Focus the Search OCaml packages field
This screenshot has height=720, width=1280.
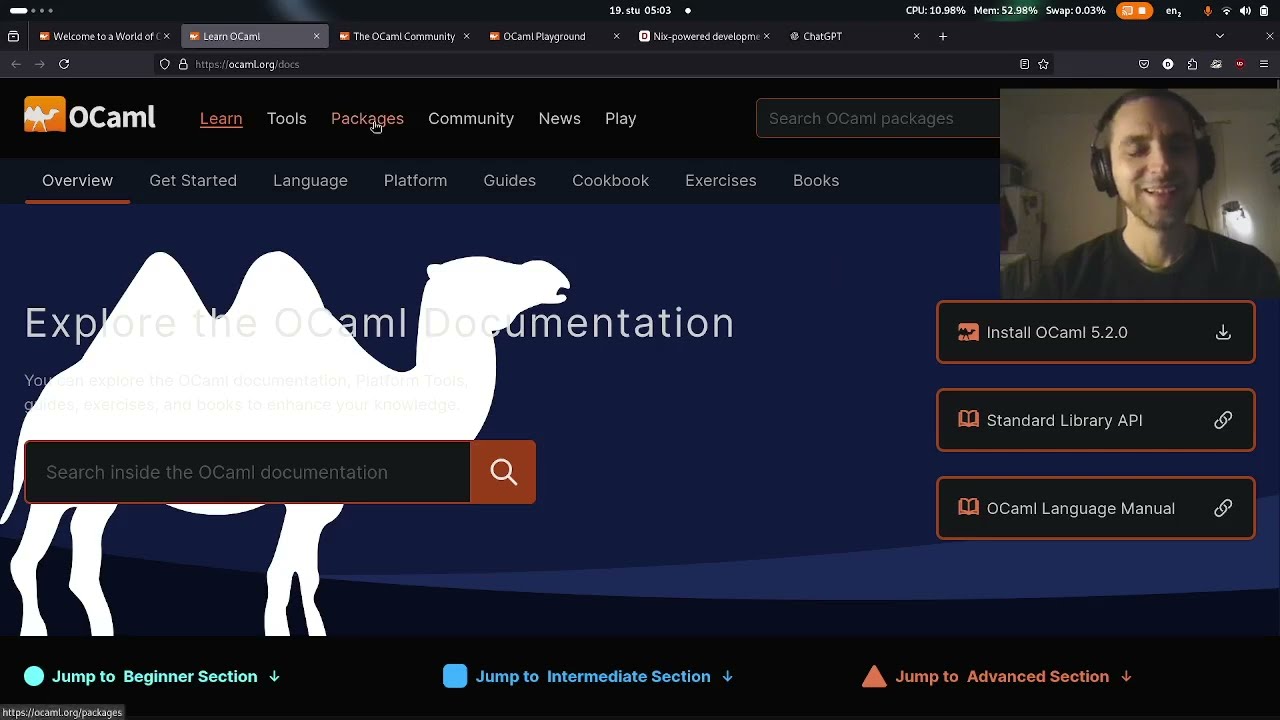point(878,118)
